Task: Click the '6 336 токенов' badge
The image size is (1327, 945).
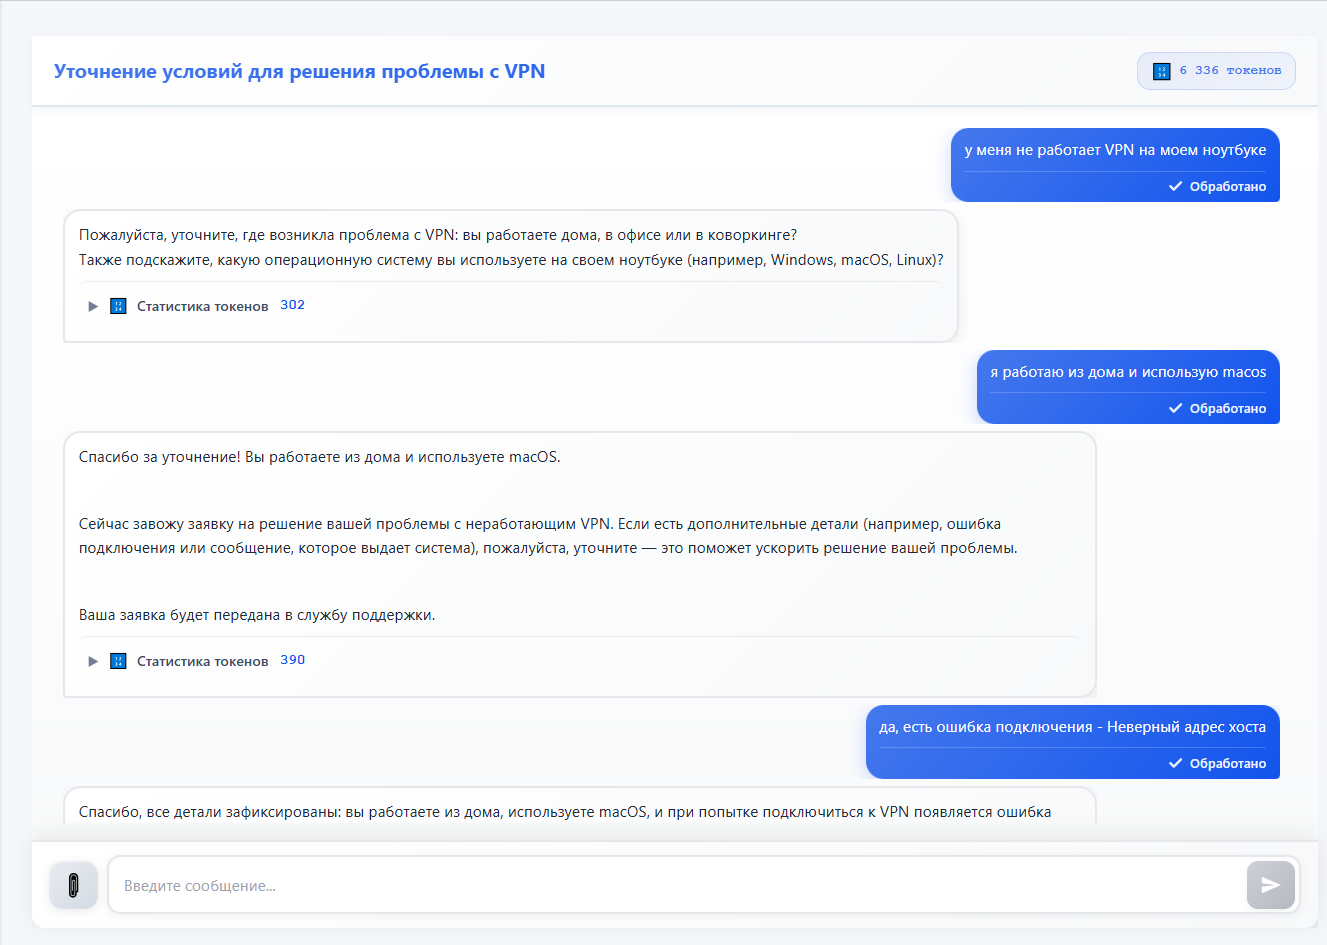Action: [x=1216, y=71]
